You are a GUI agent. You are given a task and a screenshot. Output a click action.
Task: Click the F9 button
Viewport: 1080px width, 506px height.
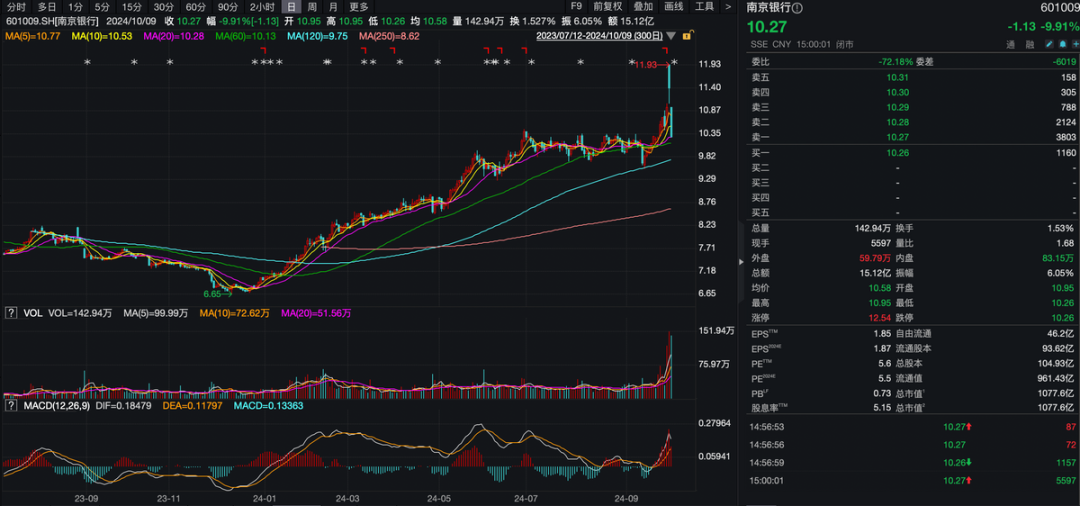[x=577, y=7]
